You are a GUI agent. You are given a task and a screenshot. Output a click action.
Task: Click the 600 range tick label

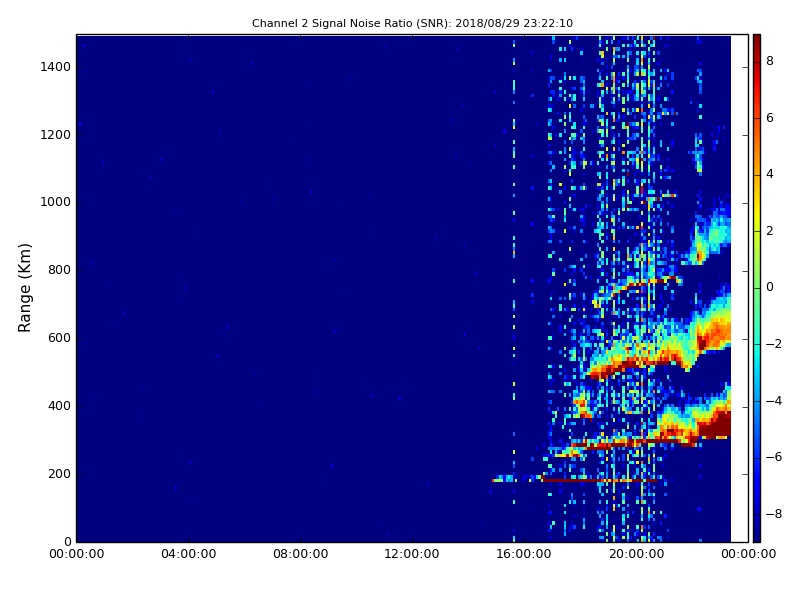[x=59, y=338]
